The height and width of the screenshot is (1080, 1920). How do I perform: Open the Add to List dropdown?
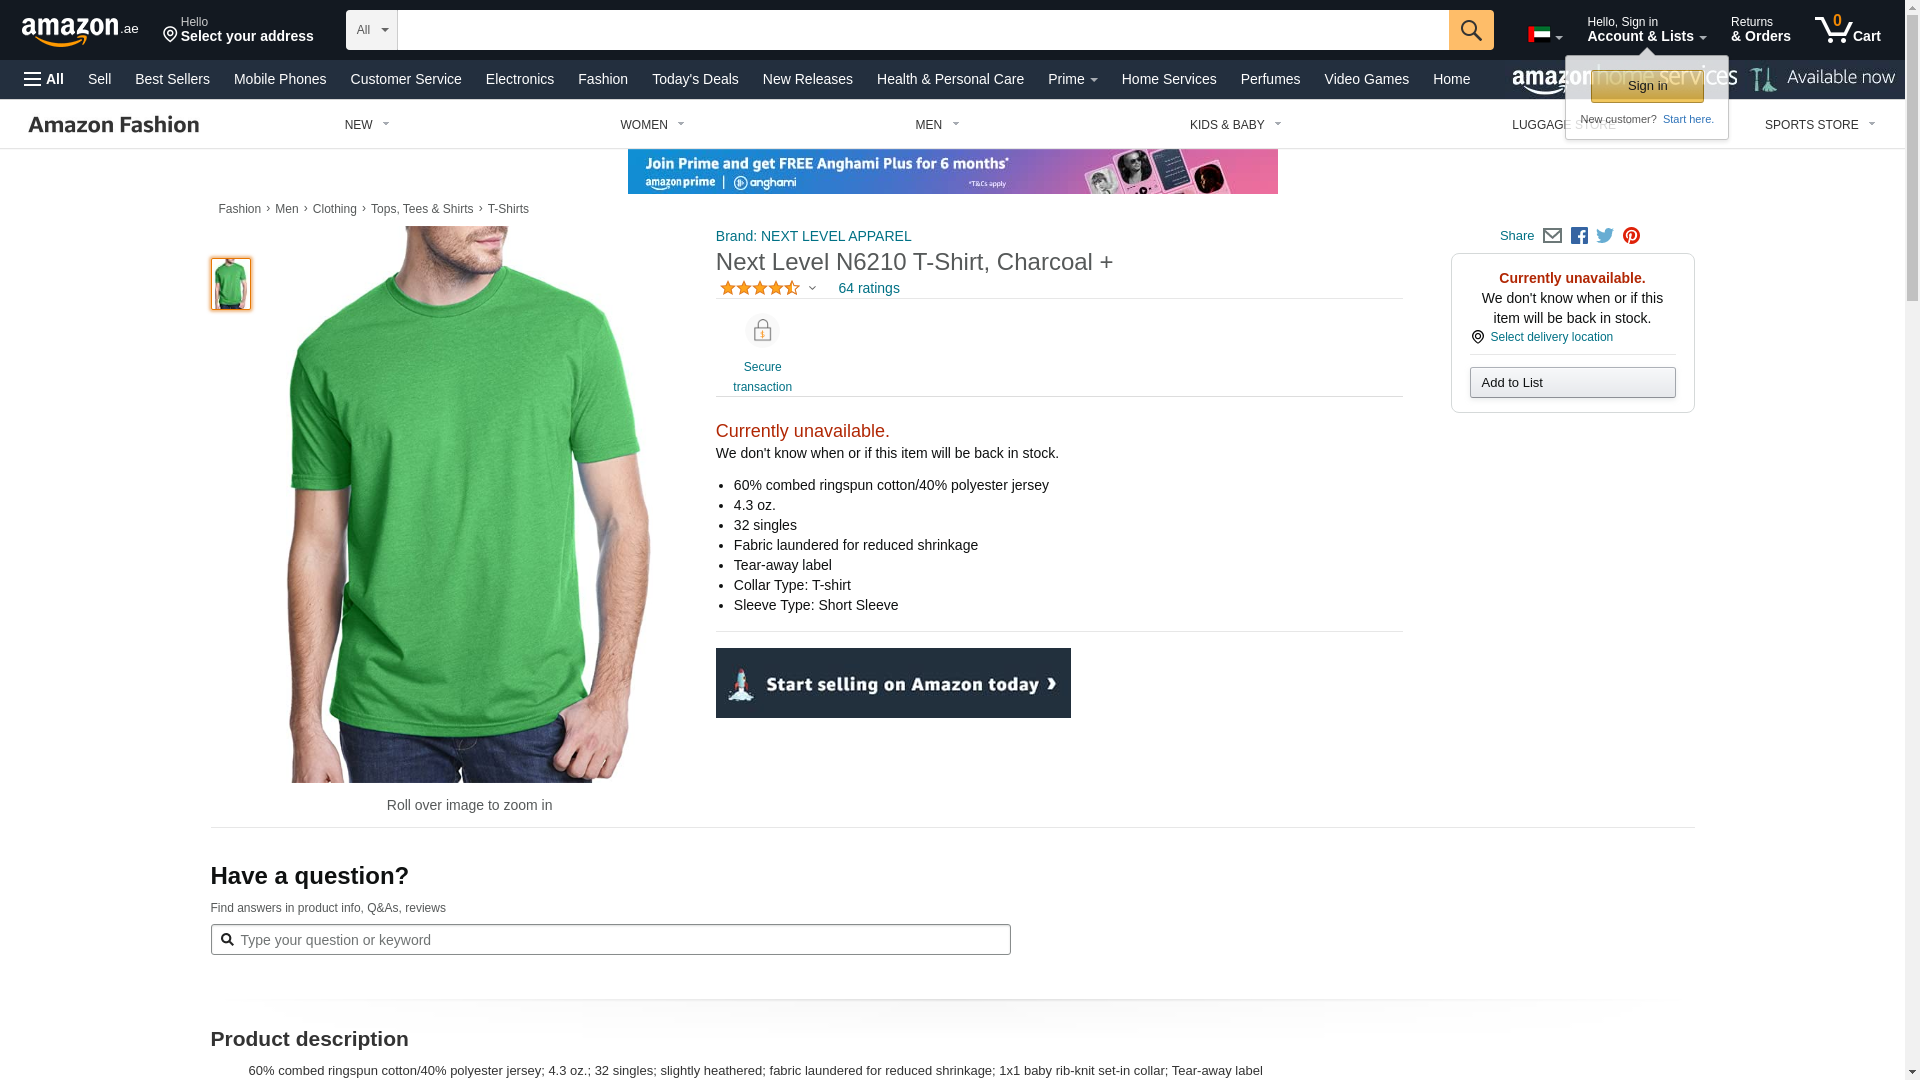(1572, 383)
